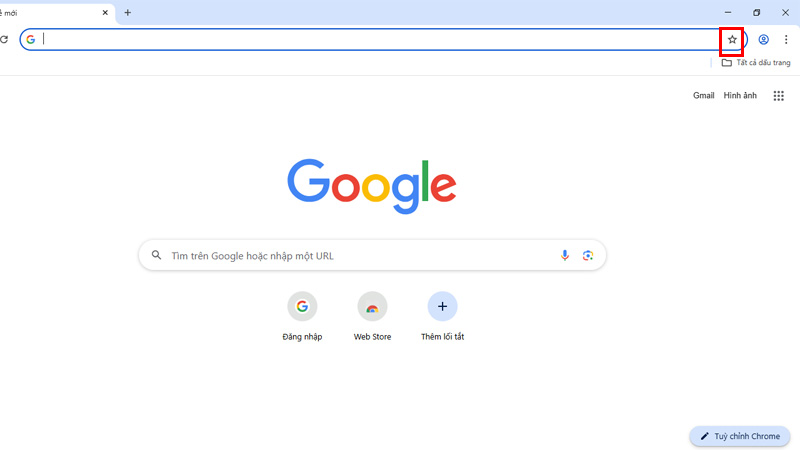Start voice search with microphone icon
Screen dimensions: 800x450
(564, 255)
